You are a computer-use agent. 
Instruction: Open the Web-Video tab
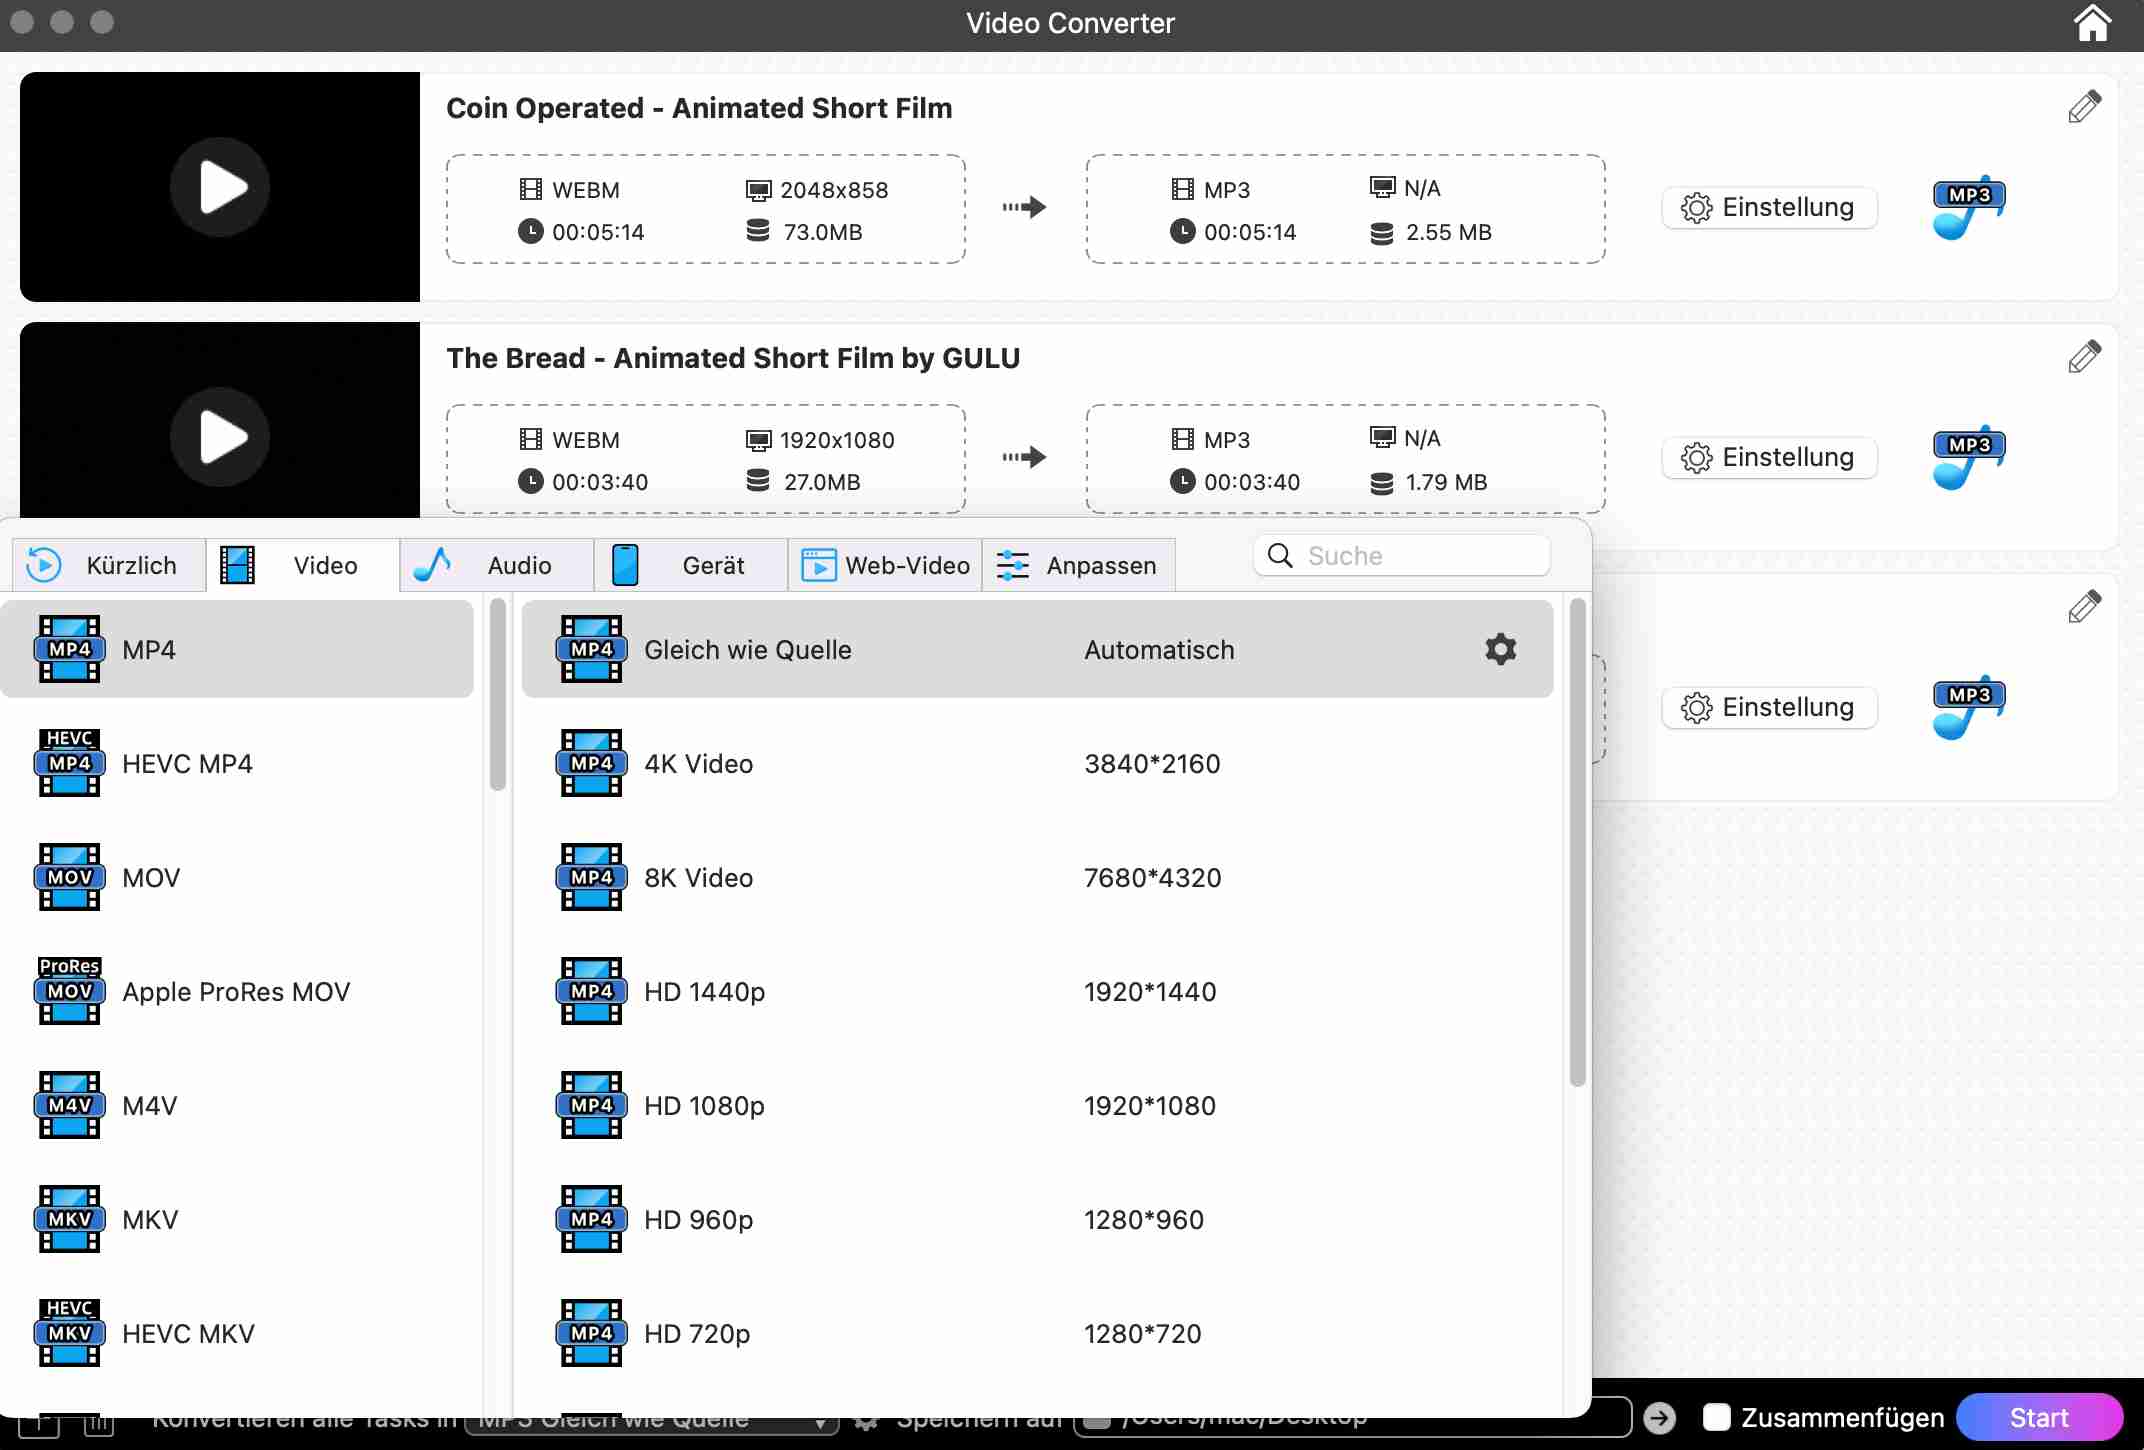pyautogui.click(x=885, y=566)
